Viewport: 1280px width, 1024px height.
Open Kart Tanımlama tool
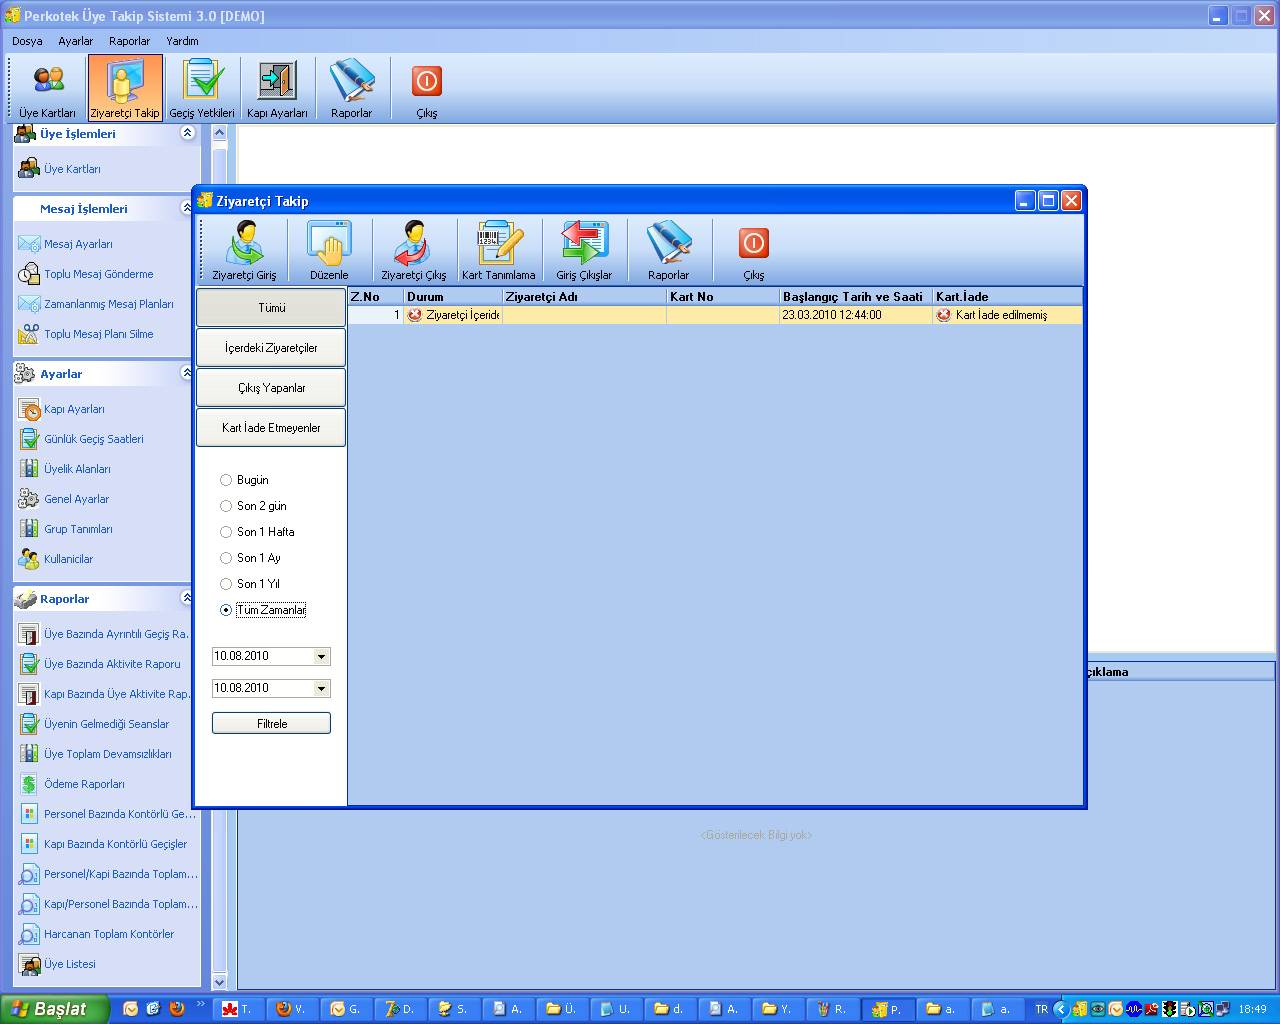[x=498, y=250]
